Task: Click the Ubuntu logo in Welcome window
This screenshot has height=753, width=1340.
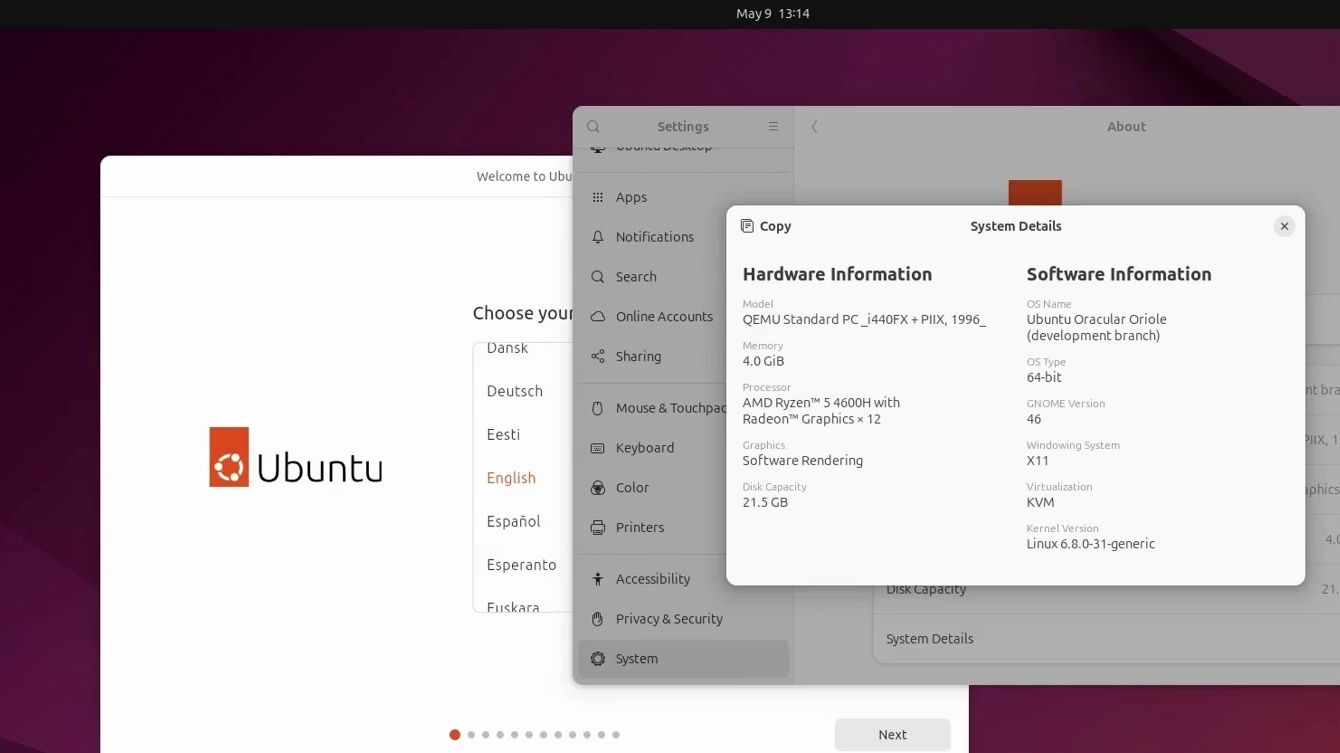Action: coord(295,457)
